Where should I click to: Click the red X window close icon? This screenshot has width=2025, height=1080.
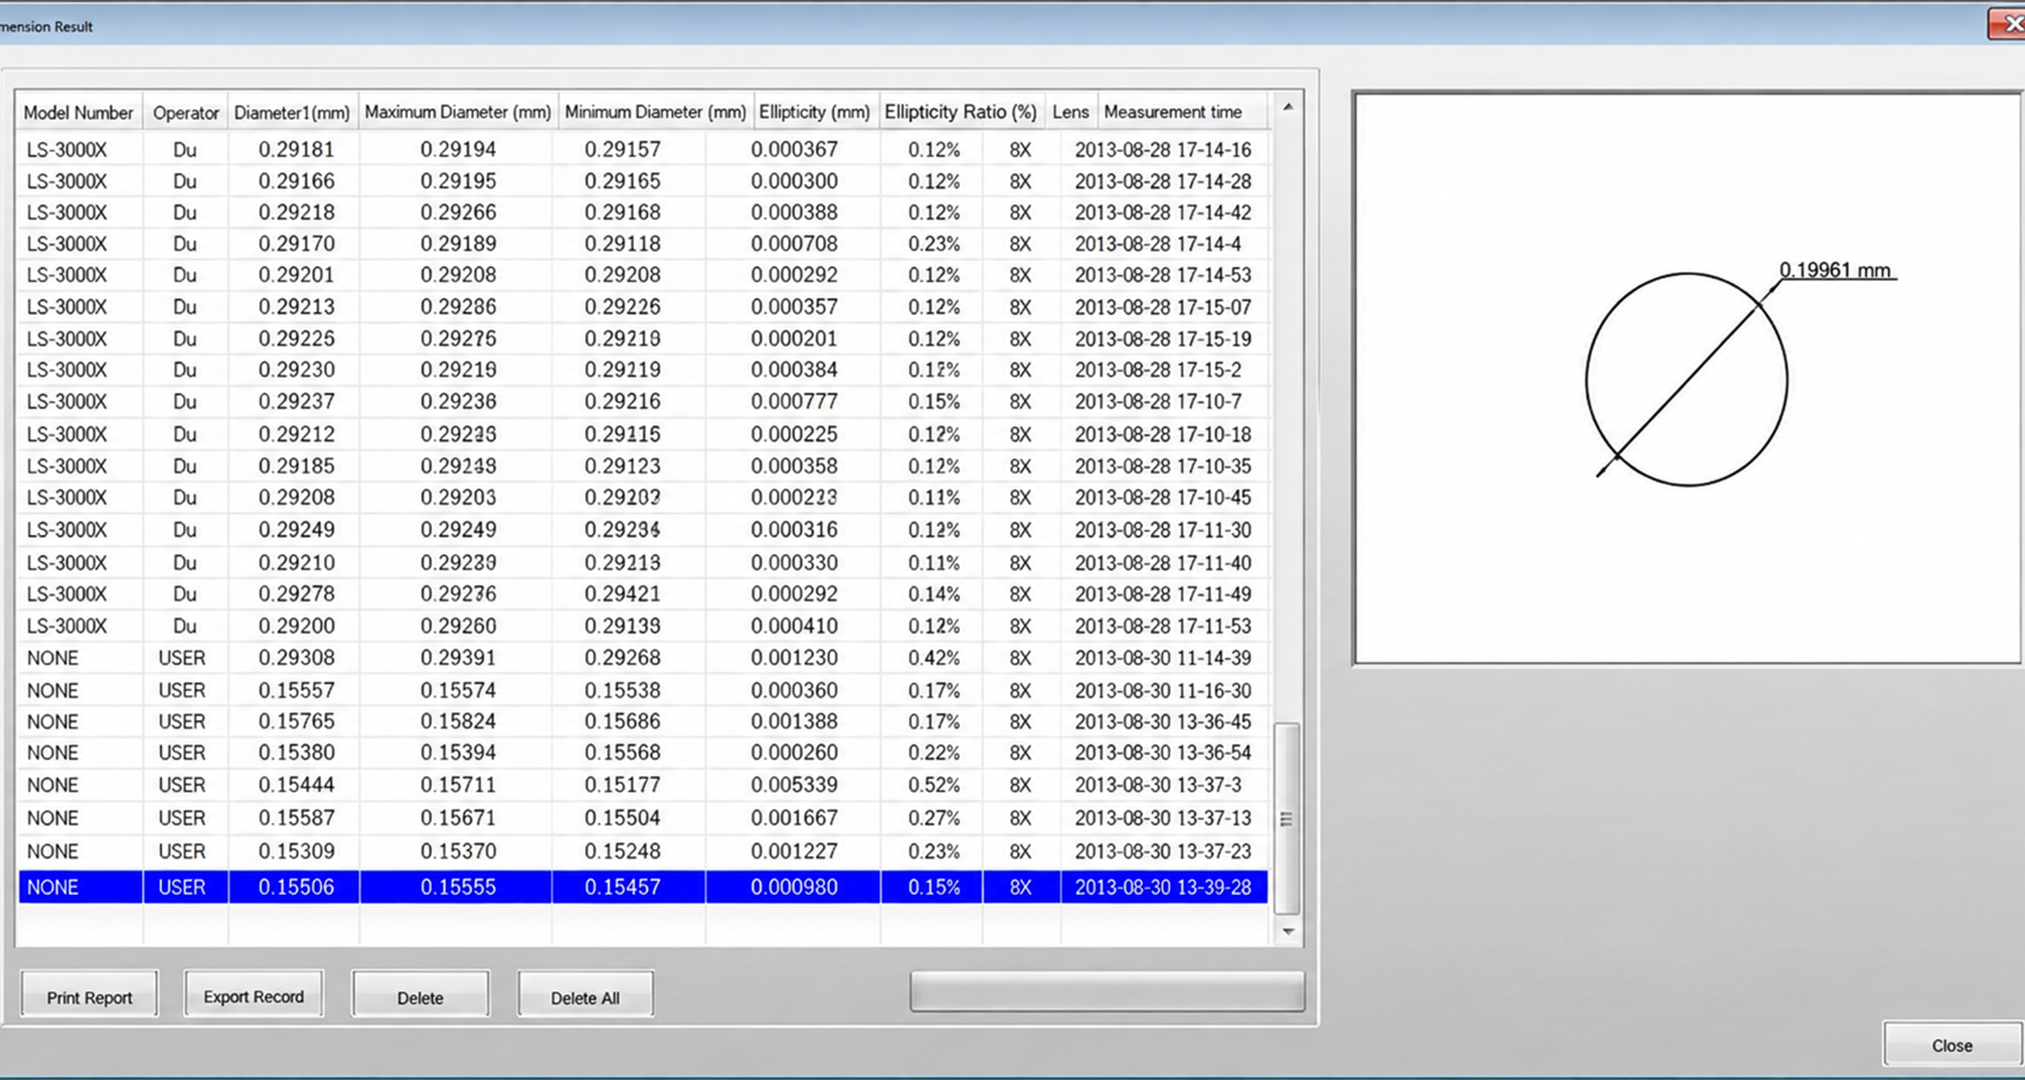tap(2008, 23)
